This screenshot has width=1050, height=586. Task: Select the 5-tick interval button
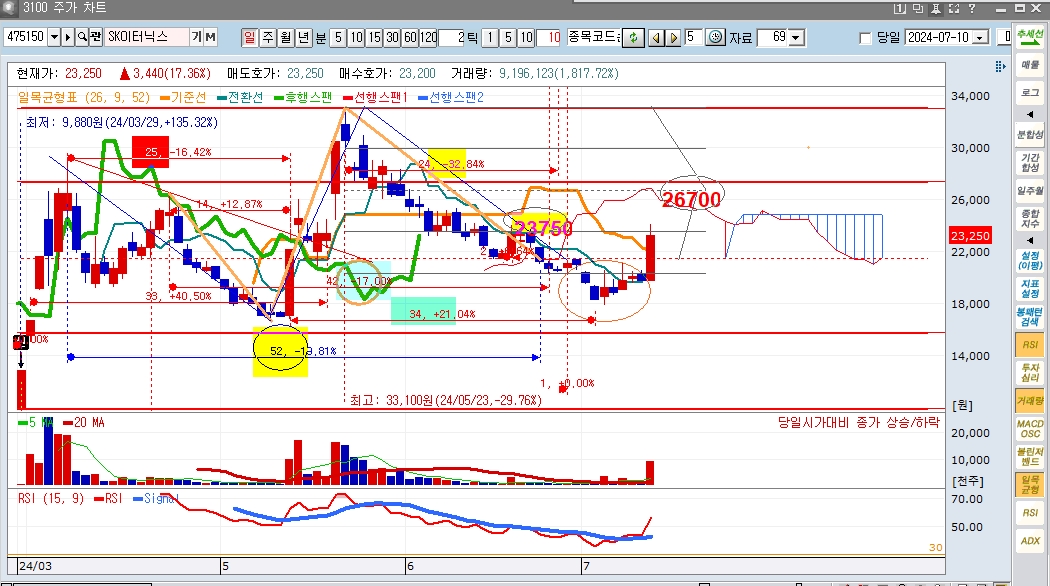pyautogui.click(x=508, y=38)
